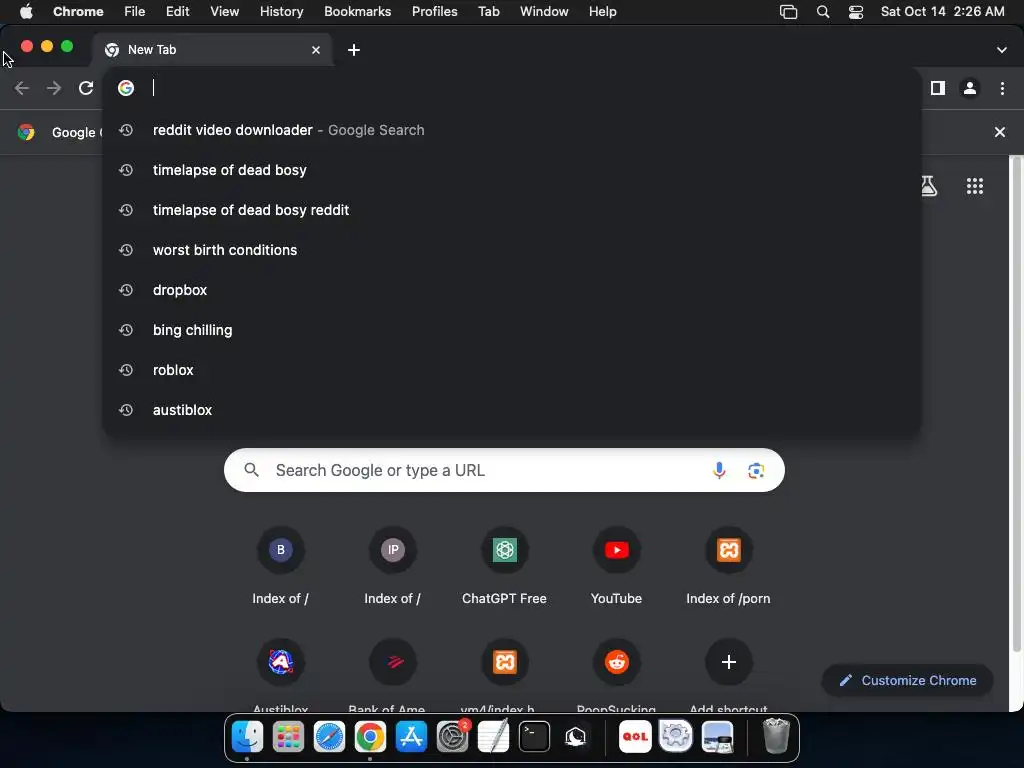Image resolution: width=1024 pixels, height=768 pixels.
Task: Open the Chrome side panel
Action: (938, 88)
